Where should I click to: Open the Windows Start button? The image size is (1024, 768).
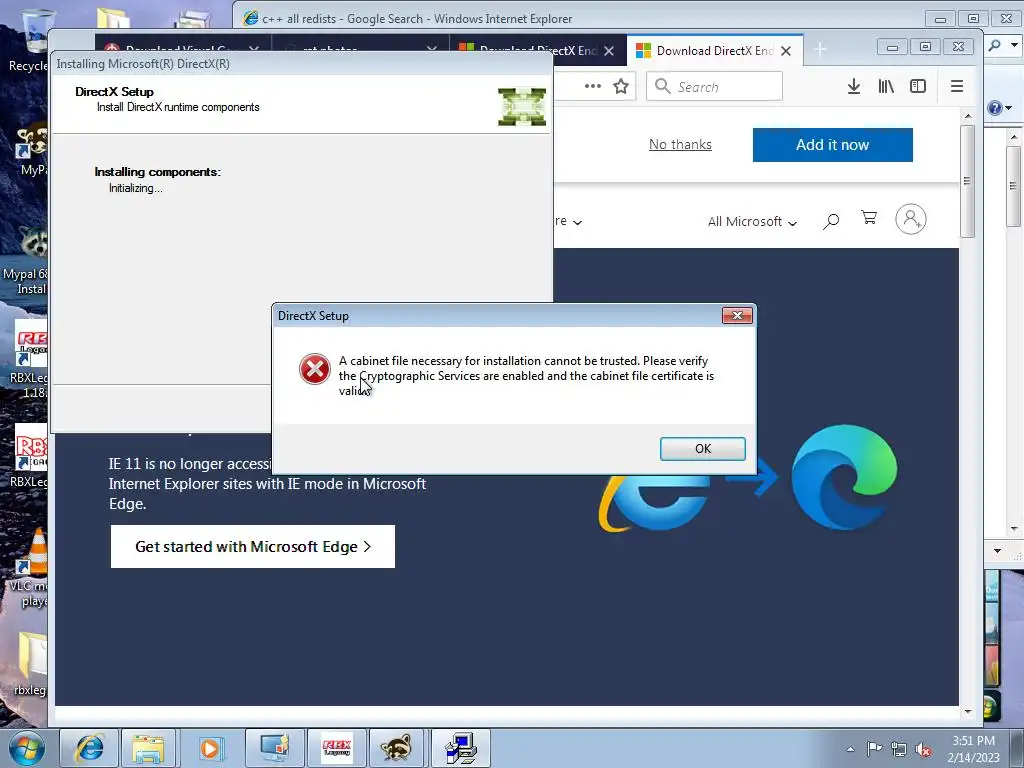(27, 748)
